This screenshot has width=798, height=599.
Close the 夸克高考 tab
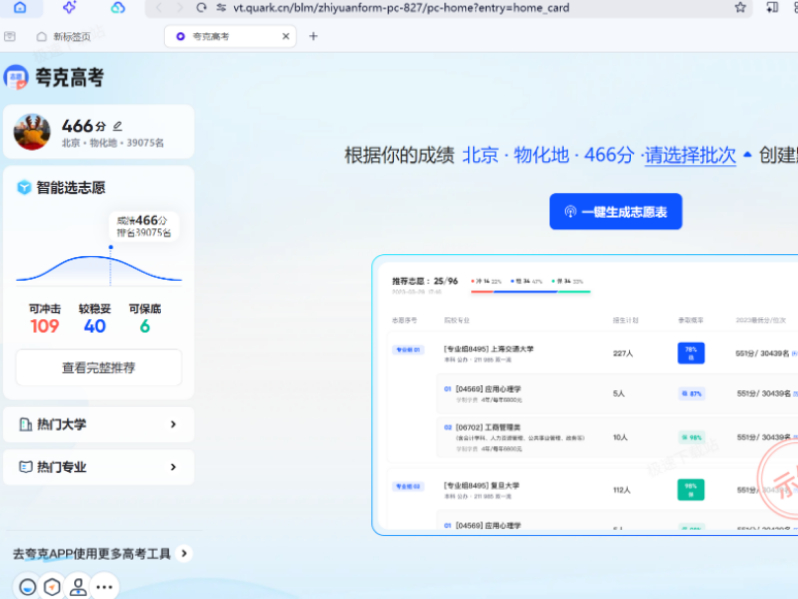click(x=286, y=36)
